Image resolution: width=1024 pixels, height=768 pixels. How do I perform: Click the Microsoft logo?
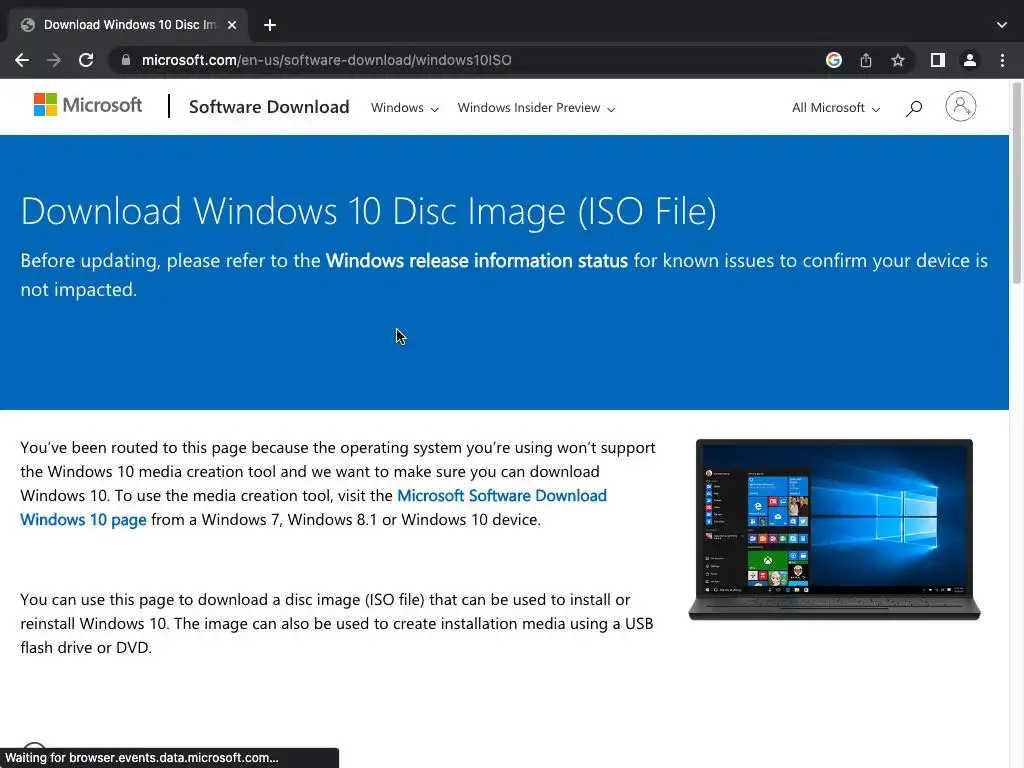pyautogui.click(x=88, y=104)
